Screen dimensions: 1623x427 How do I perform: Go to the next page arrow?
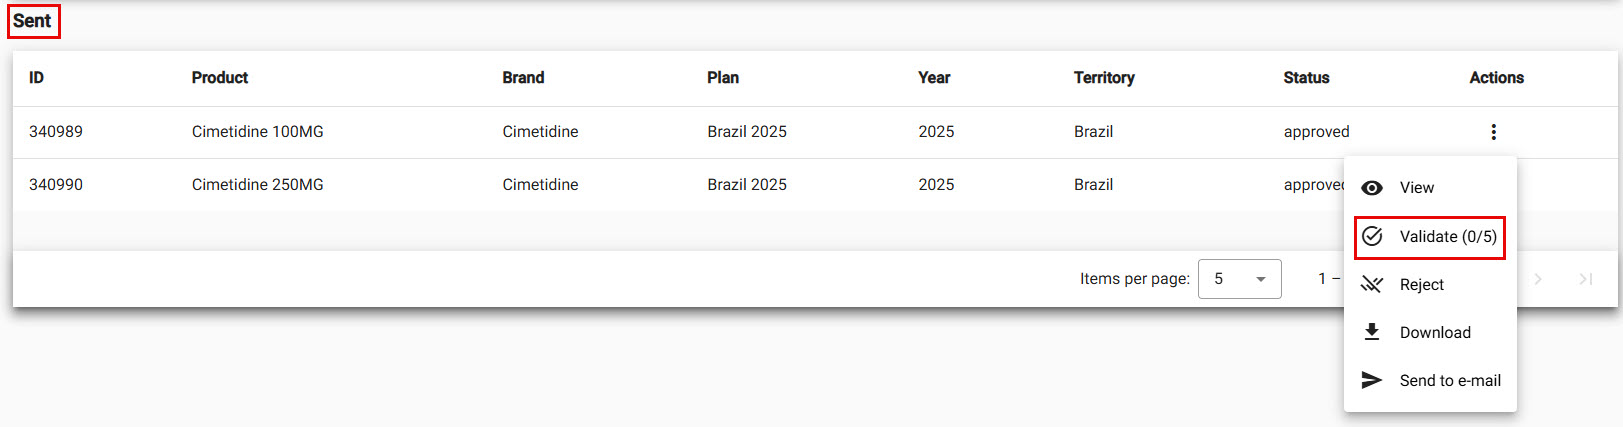click(x=1538, y=279)
